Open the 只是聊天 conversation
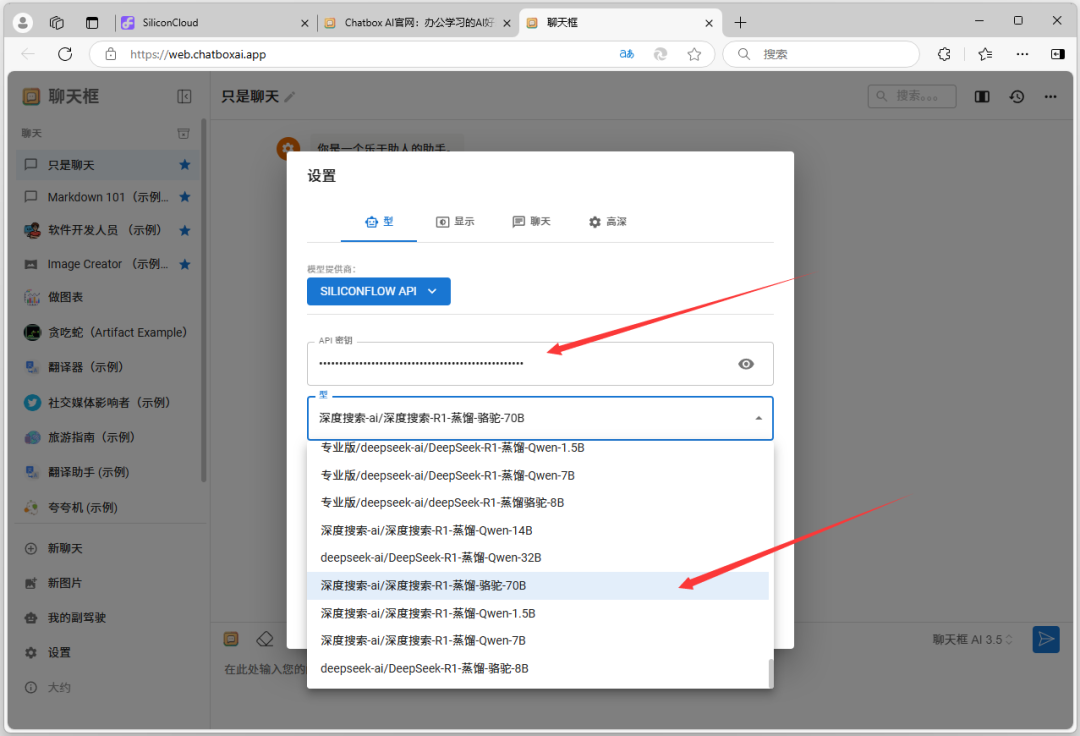Viewport: 1080px width, 736px height. pos(108,165)
